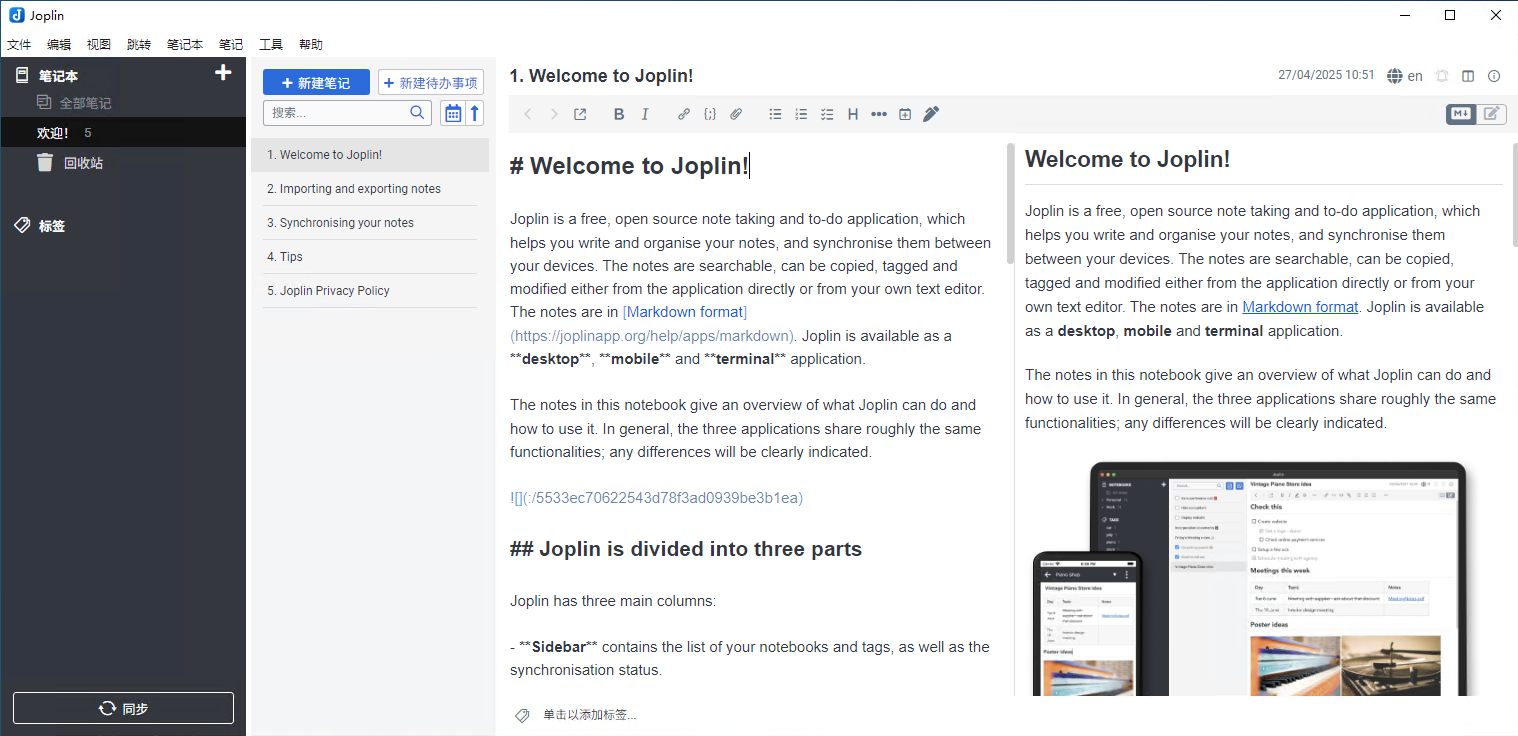The image size is (1518, 736).
Task: Insert horizontal rule via ellipsis icon
Action: (879, 114)
